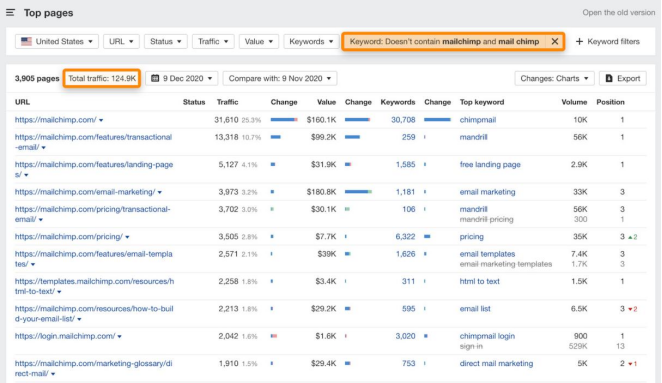Screen dimensions: 662x383
Task: Click the $160.1K value cell
Action: coord(322,120)
